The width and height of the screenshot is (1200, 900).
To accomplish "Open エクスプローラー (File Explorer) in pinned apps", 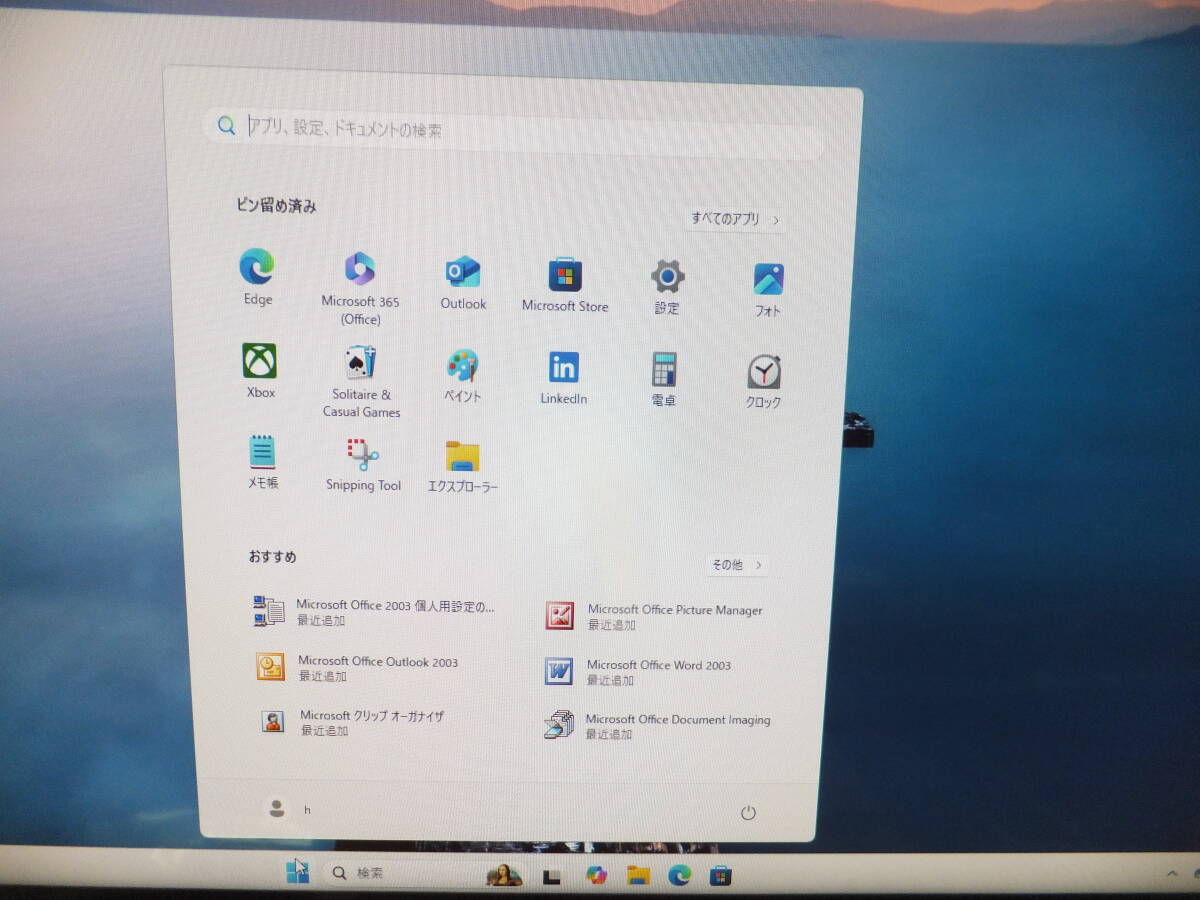I will pyautogui.click(x=462, y=467).
